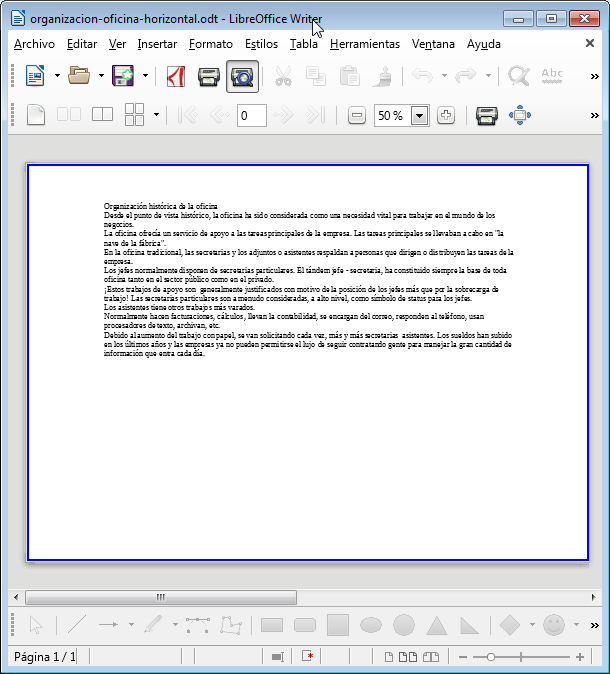The image size is (610, 674).
Task: Click the Redo arrow icon
Action: pyautogui.click(x=466, y=76)
